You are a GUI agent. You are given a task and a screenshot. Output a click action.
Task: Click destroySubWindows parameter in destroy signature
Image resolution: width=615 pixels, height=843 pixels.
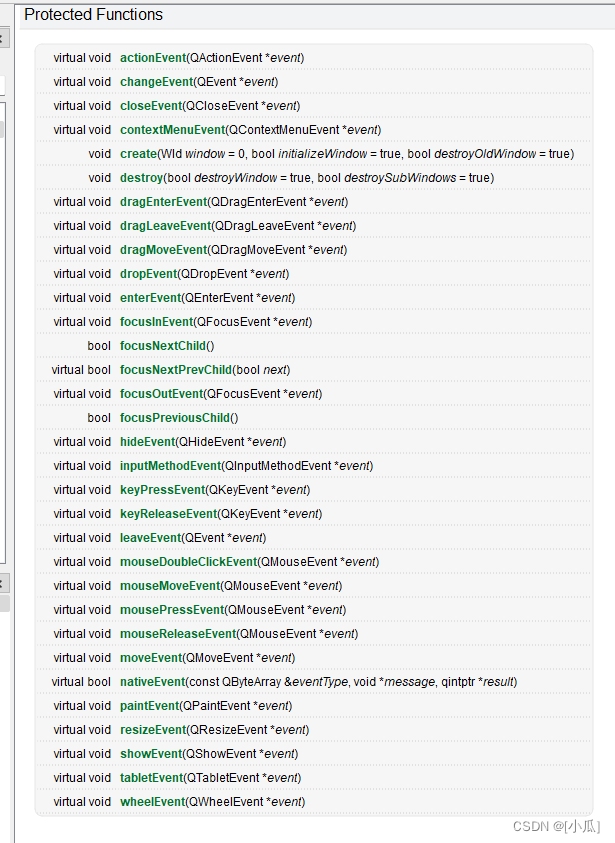coord(400,178)
